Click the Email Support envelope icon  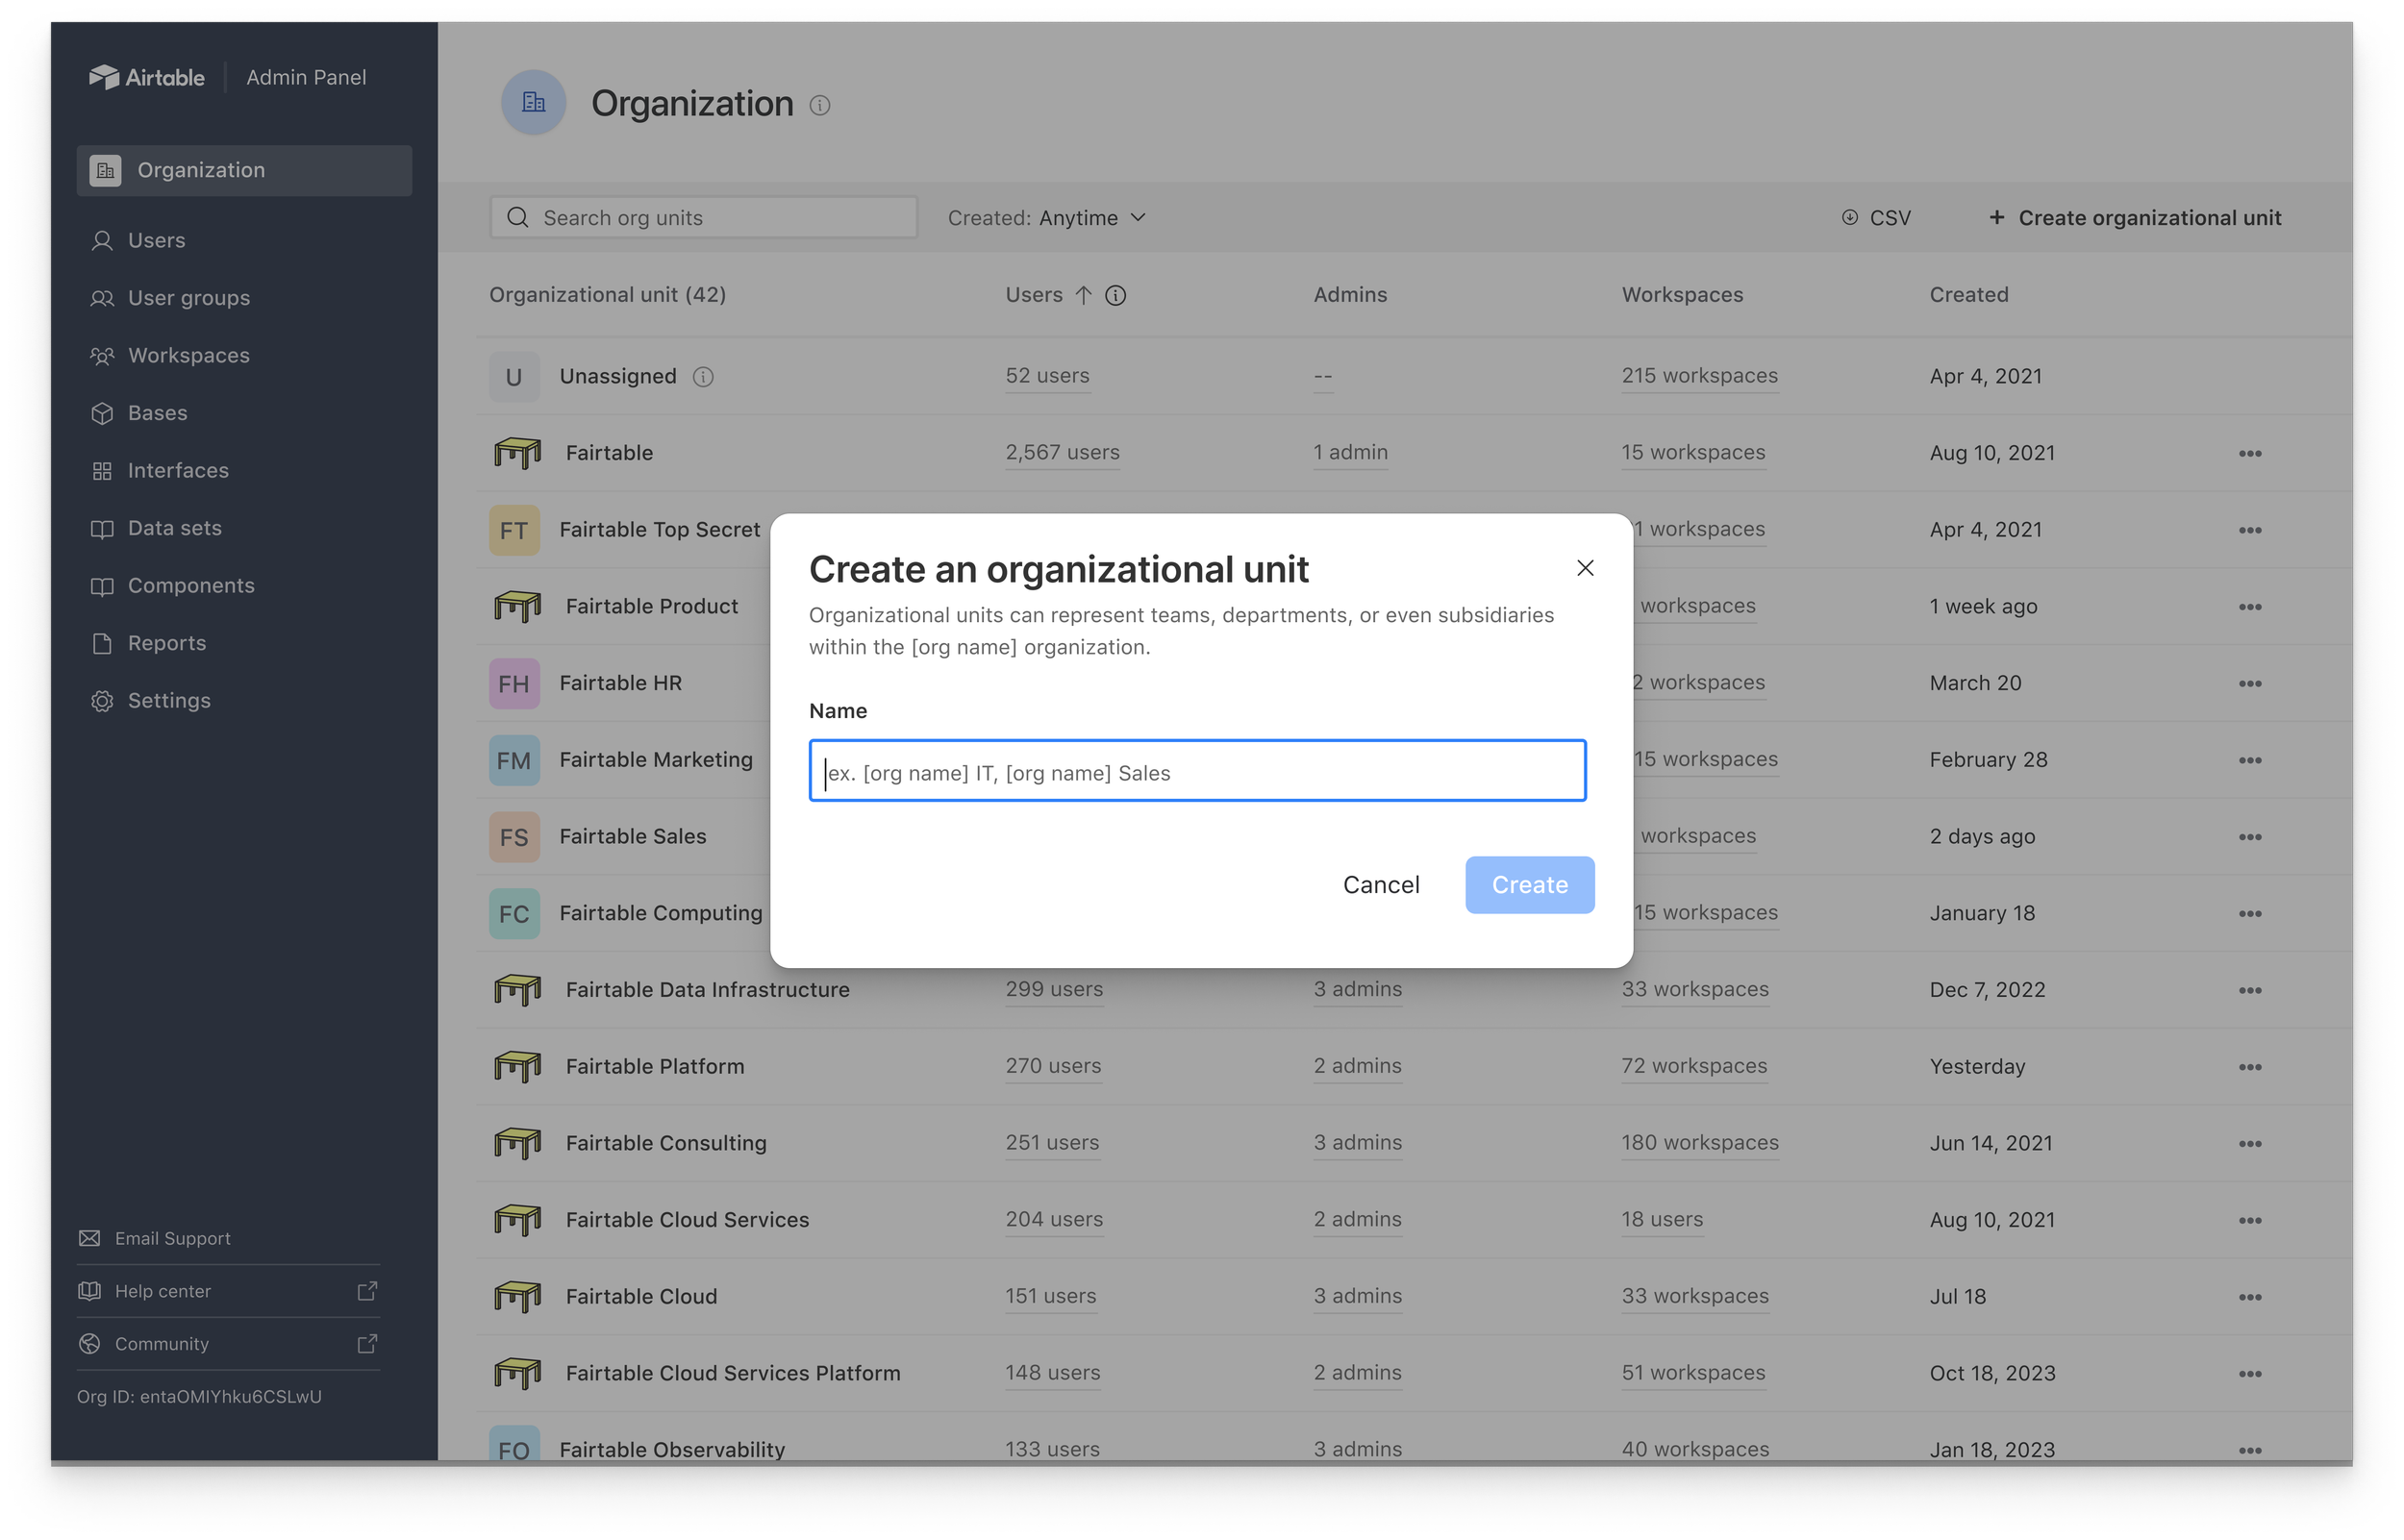point(91,1238)
